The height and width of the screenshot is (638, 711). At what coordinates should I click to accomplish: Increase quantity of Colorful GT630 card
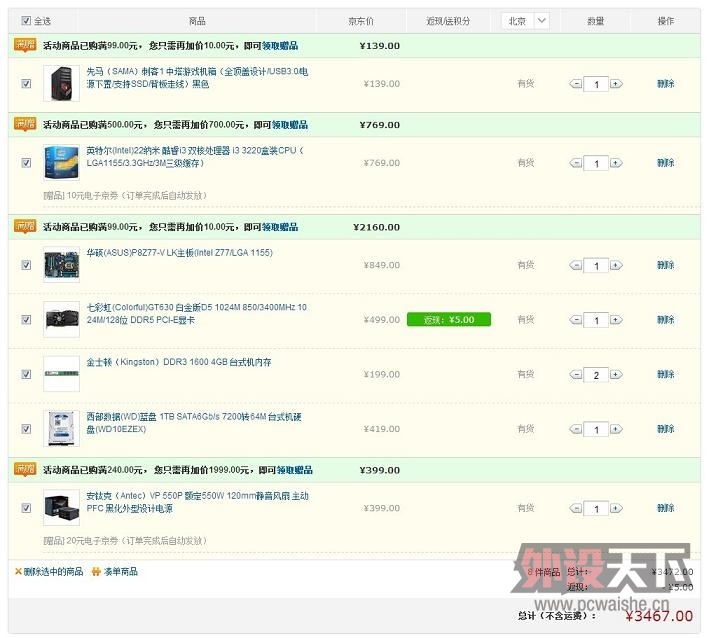click(x=616, y=320)
